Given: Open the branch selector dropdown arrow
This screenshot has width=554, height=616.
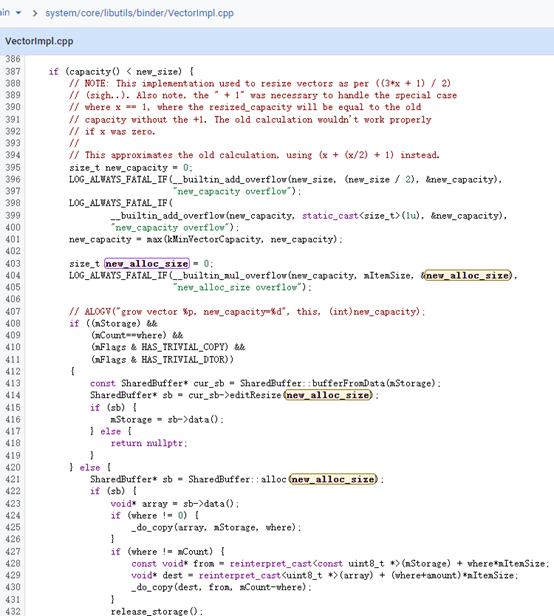Looking at the screenshot, I should click(18, 13).
